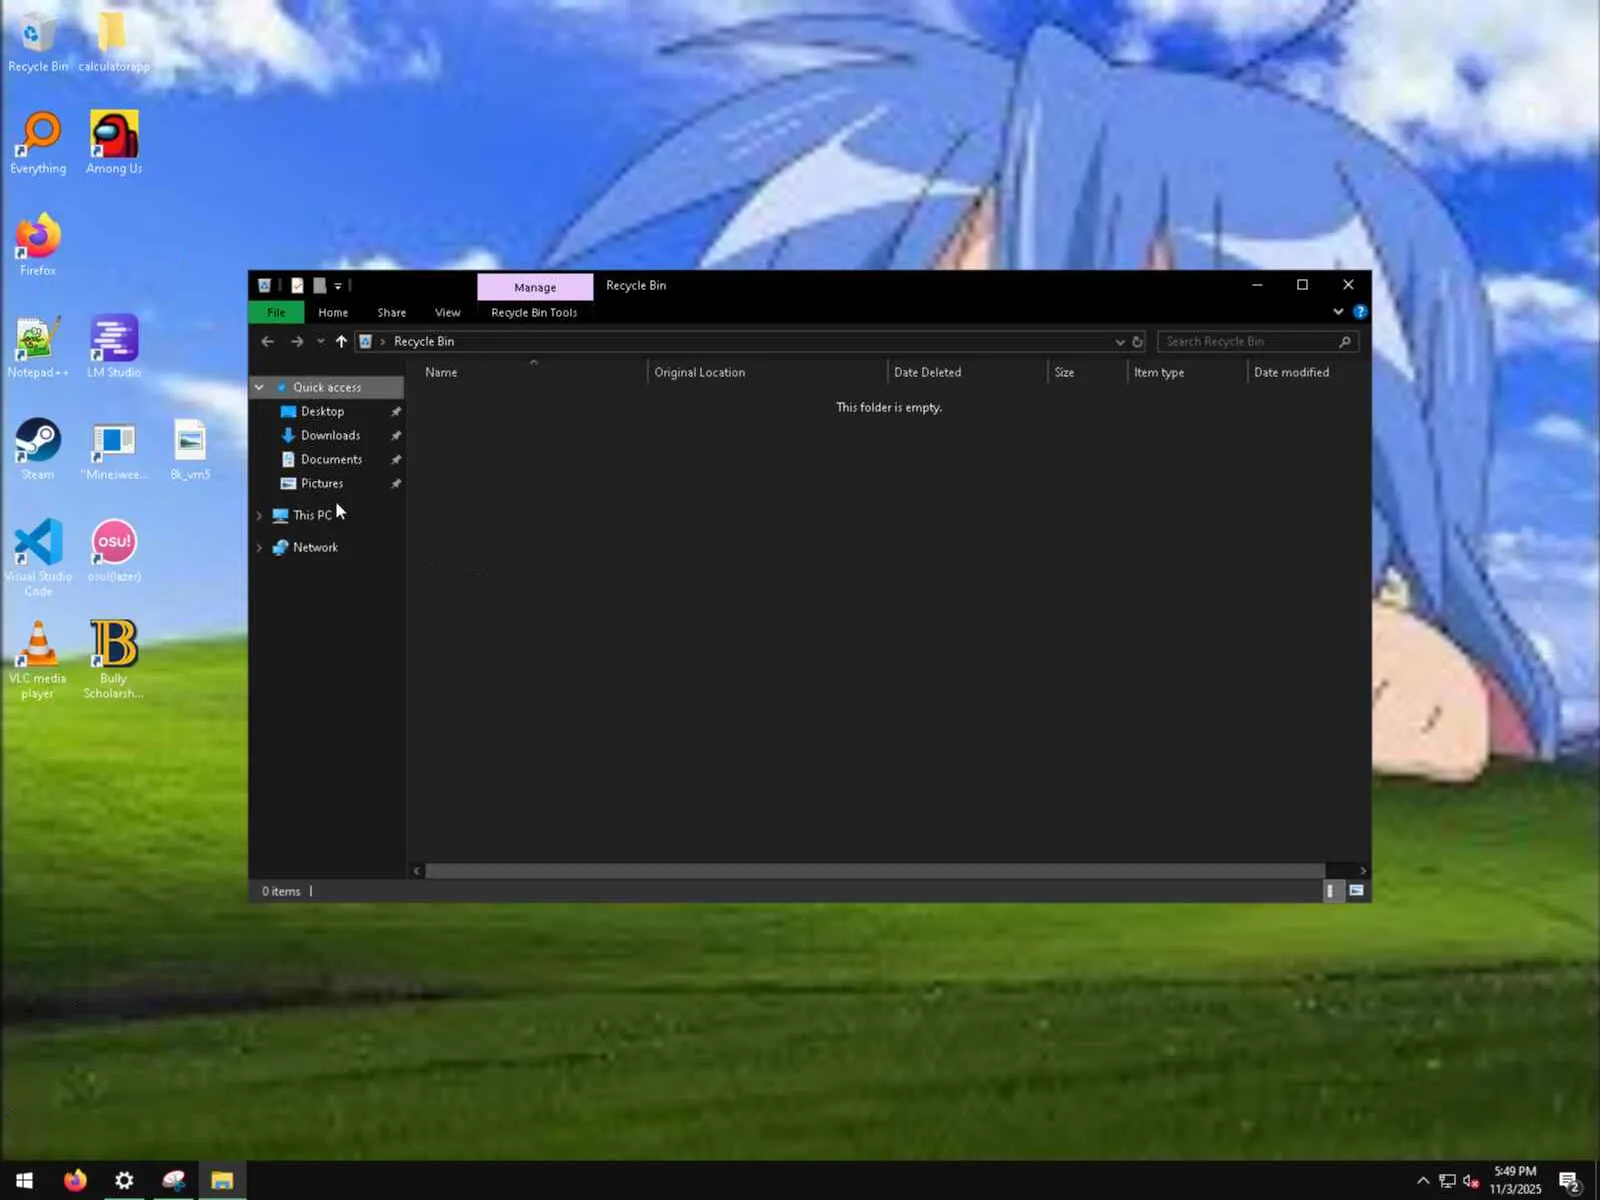The width and height of the screenshot is (1600, 1200).
Task: Expand the ribbon with the chevron
Action: coord(1338,312)
